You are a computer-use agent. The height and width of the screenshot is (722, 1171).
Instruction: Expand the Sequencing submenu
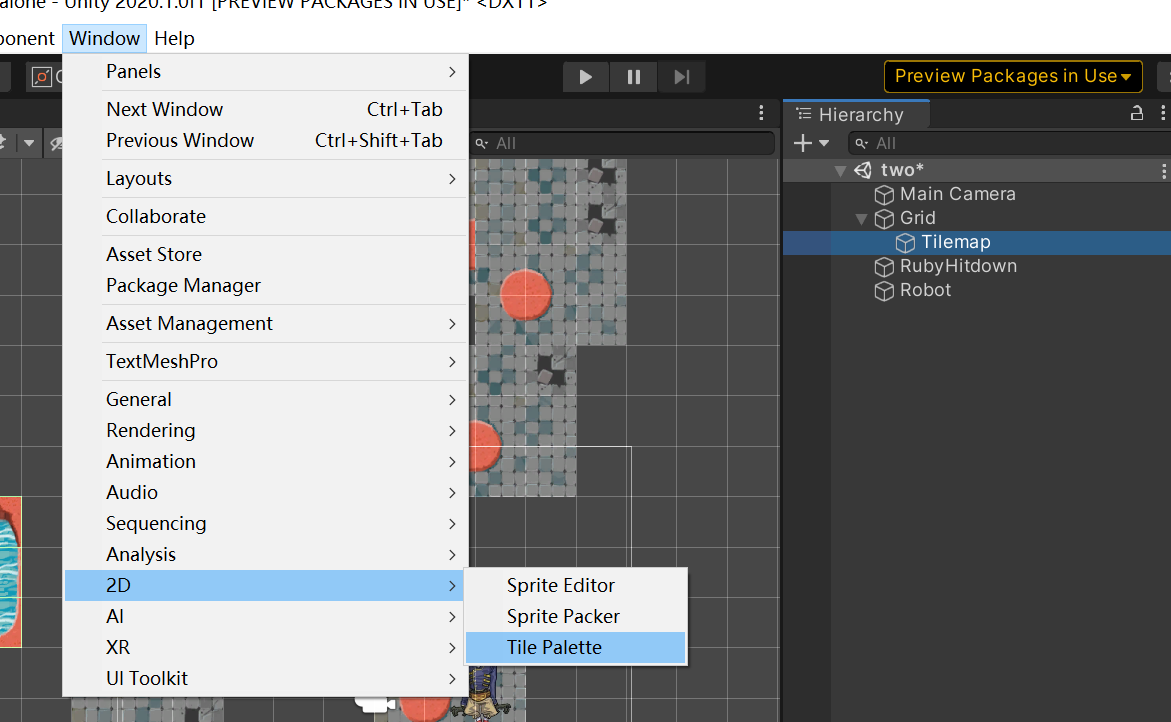click(x=266, y=523)
